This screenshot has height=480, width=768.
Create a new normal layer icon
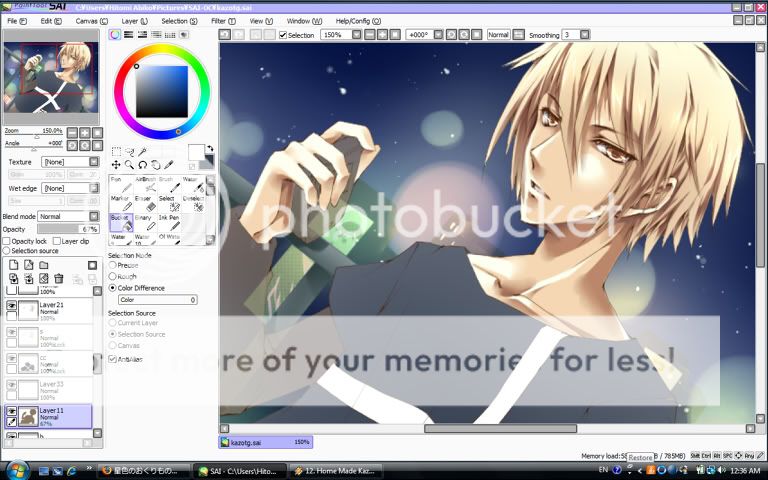tap(14, 265)
